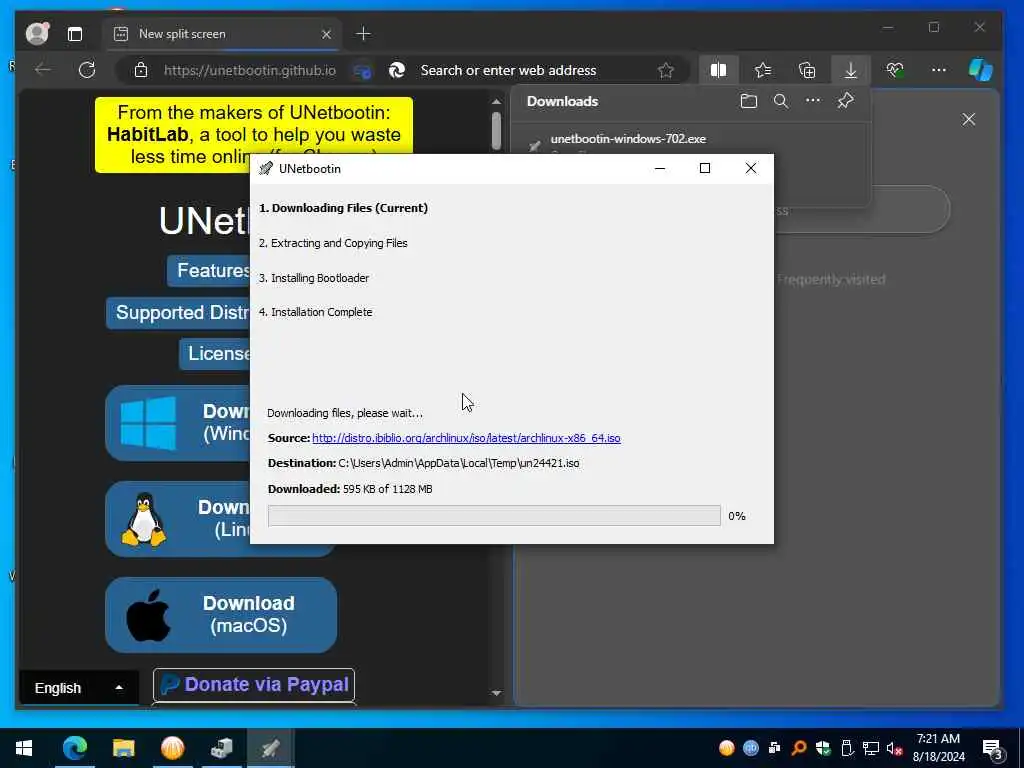
Task: Open downloads folder from Downloads panel
Action: pos(748,101)
